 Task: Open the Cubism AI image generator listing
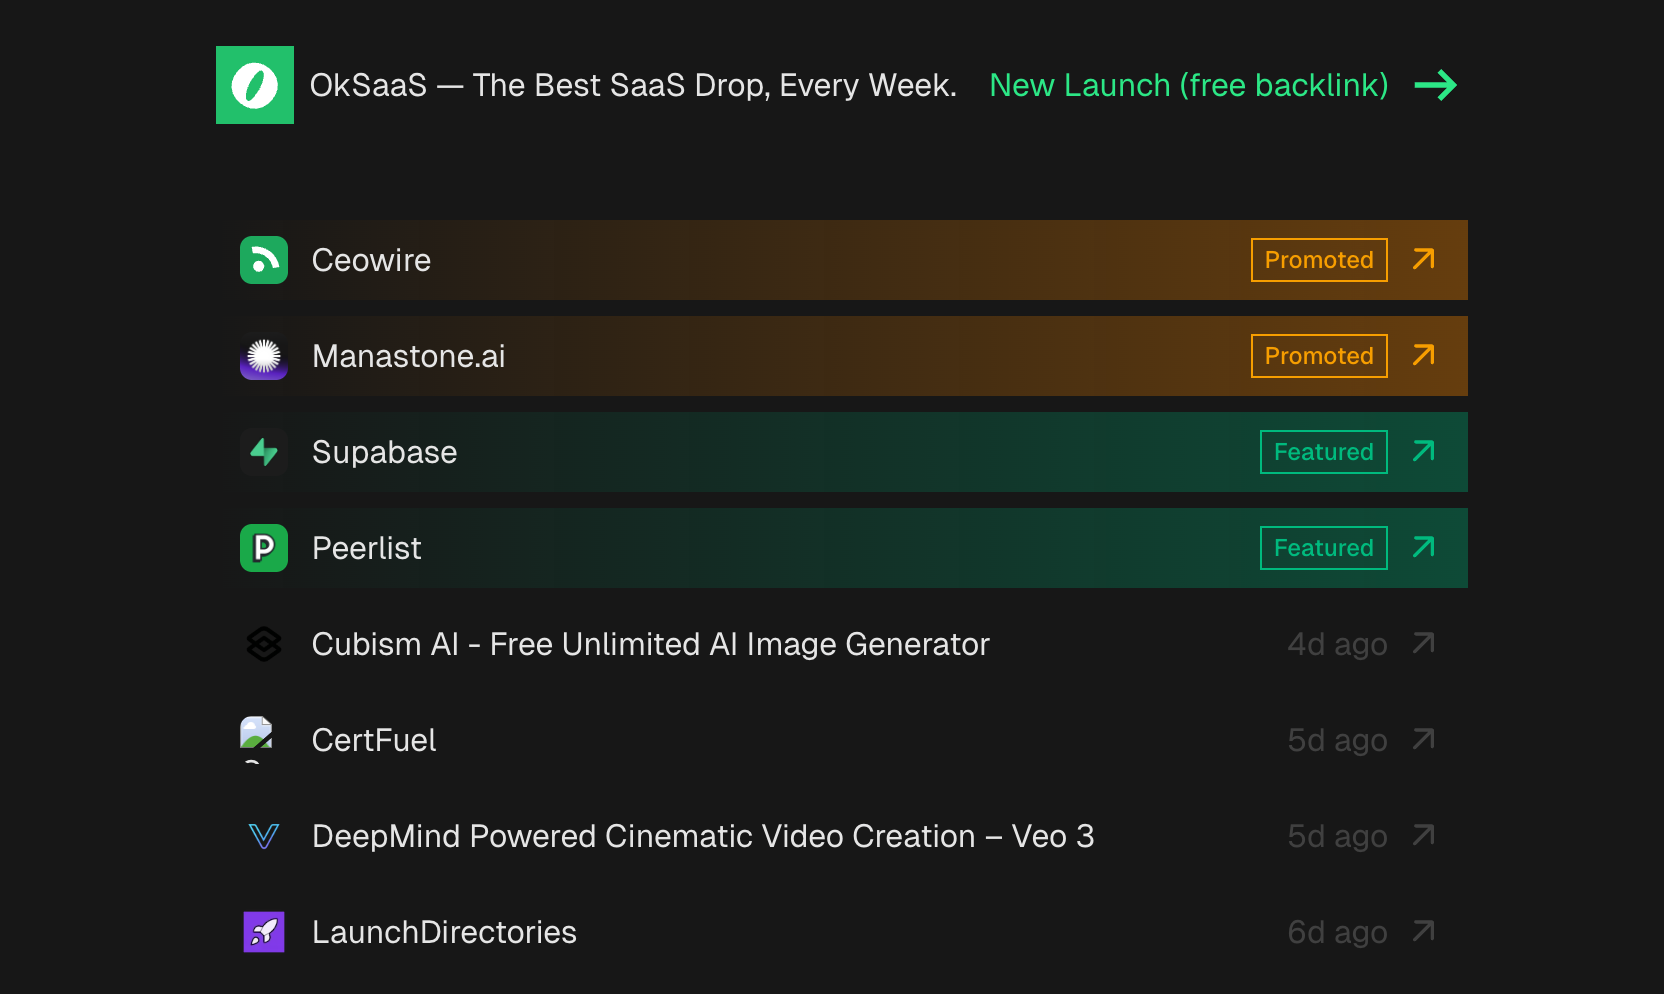click(x=650, y=644)
